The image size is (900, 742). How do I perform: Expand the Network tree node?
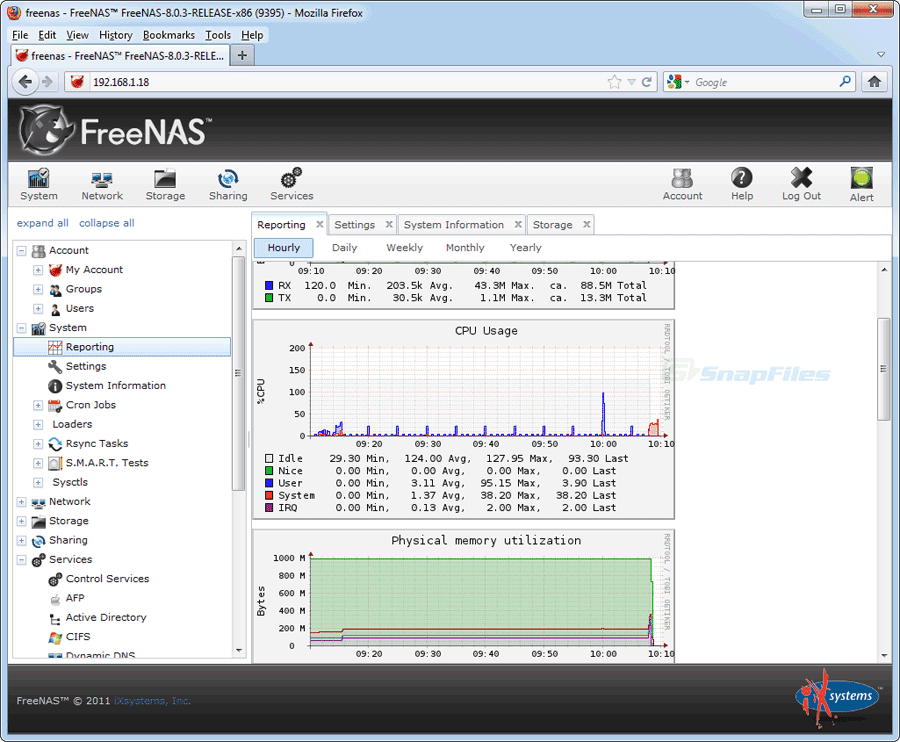tap(21, 502)
